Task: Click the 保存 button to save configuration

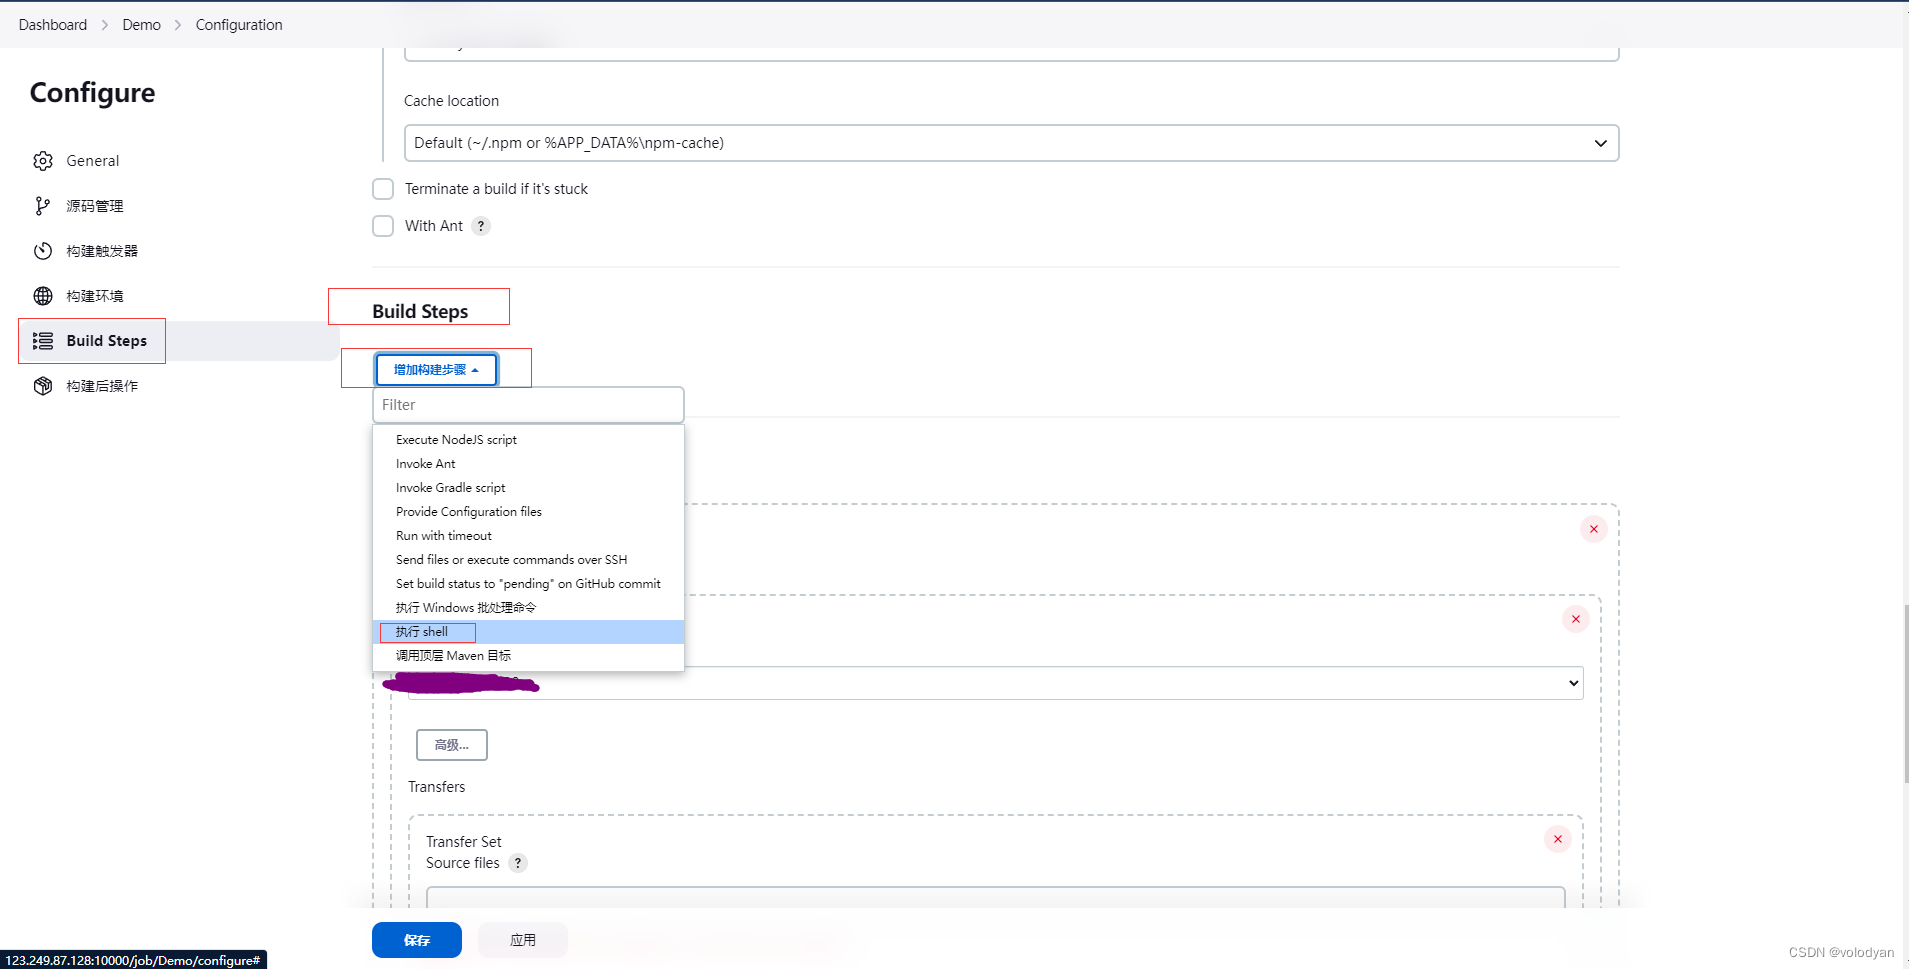Action: [417, 939]
